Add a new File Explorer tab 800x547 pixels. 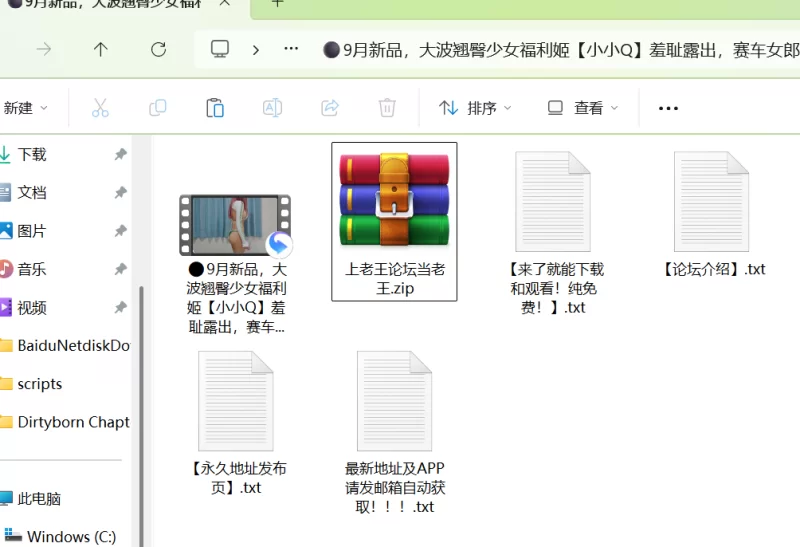pos(278,4)
